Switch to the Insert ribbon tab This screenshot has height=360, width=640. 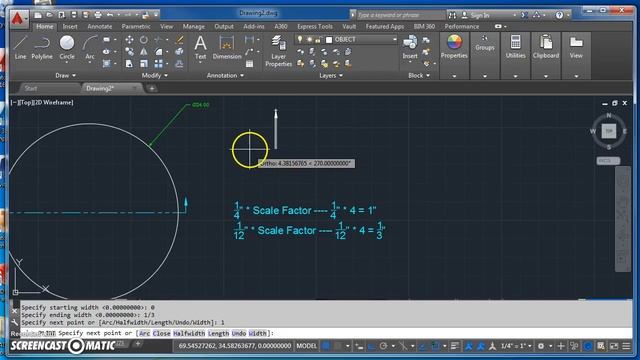tap(70, 27)
